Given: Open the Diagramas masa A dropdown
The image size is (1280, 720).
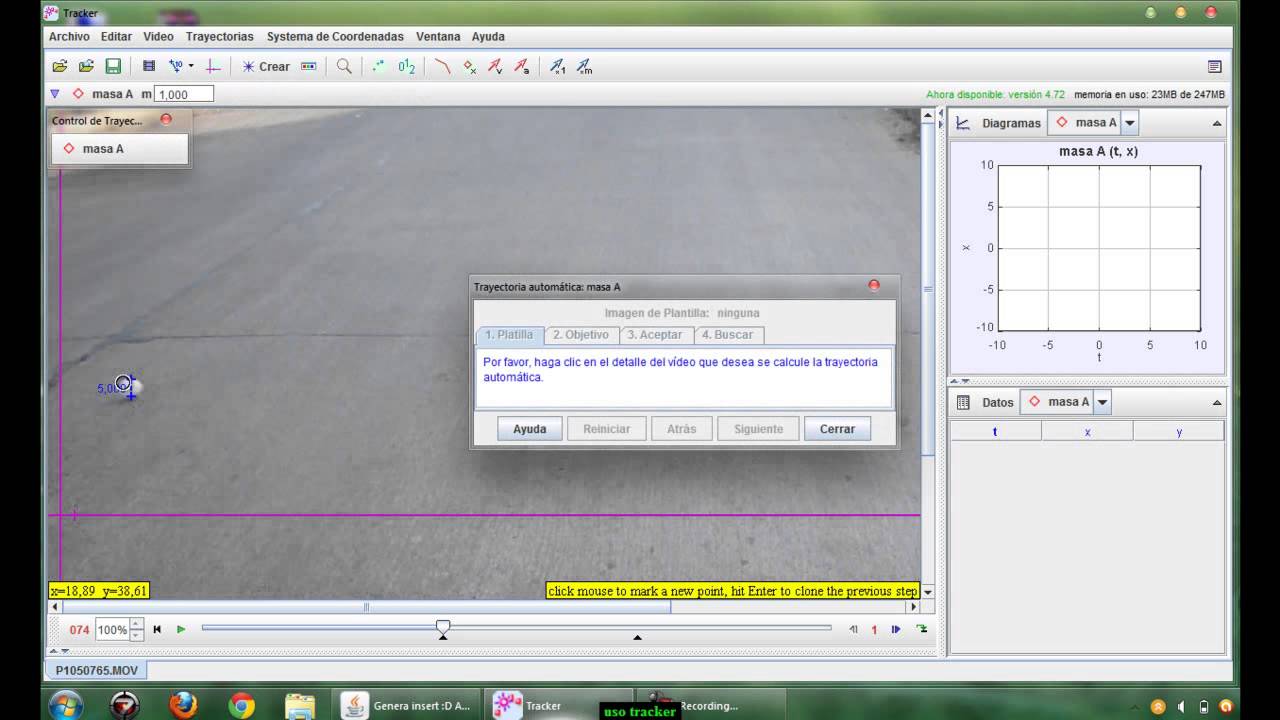Looking at the screenshot, I should coord(1130,123).
